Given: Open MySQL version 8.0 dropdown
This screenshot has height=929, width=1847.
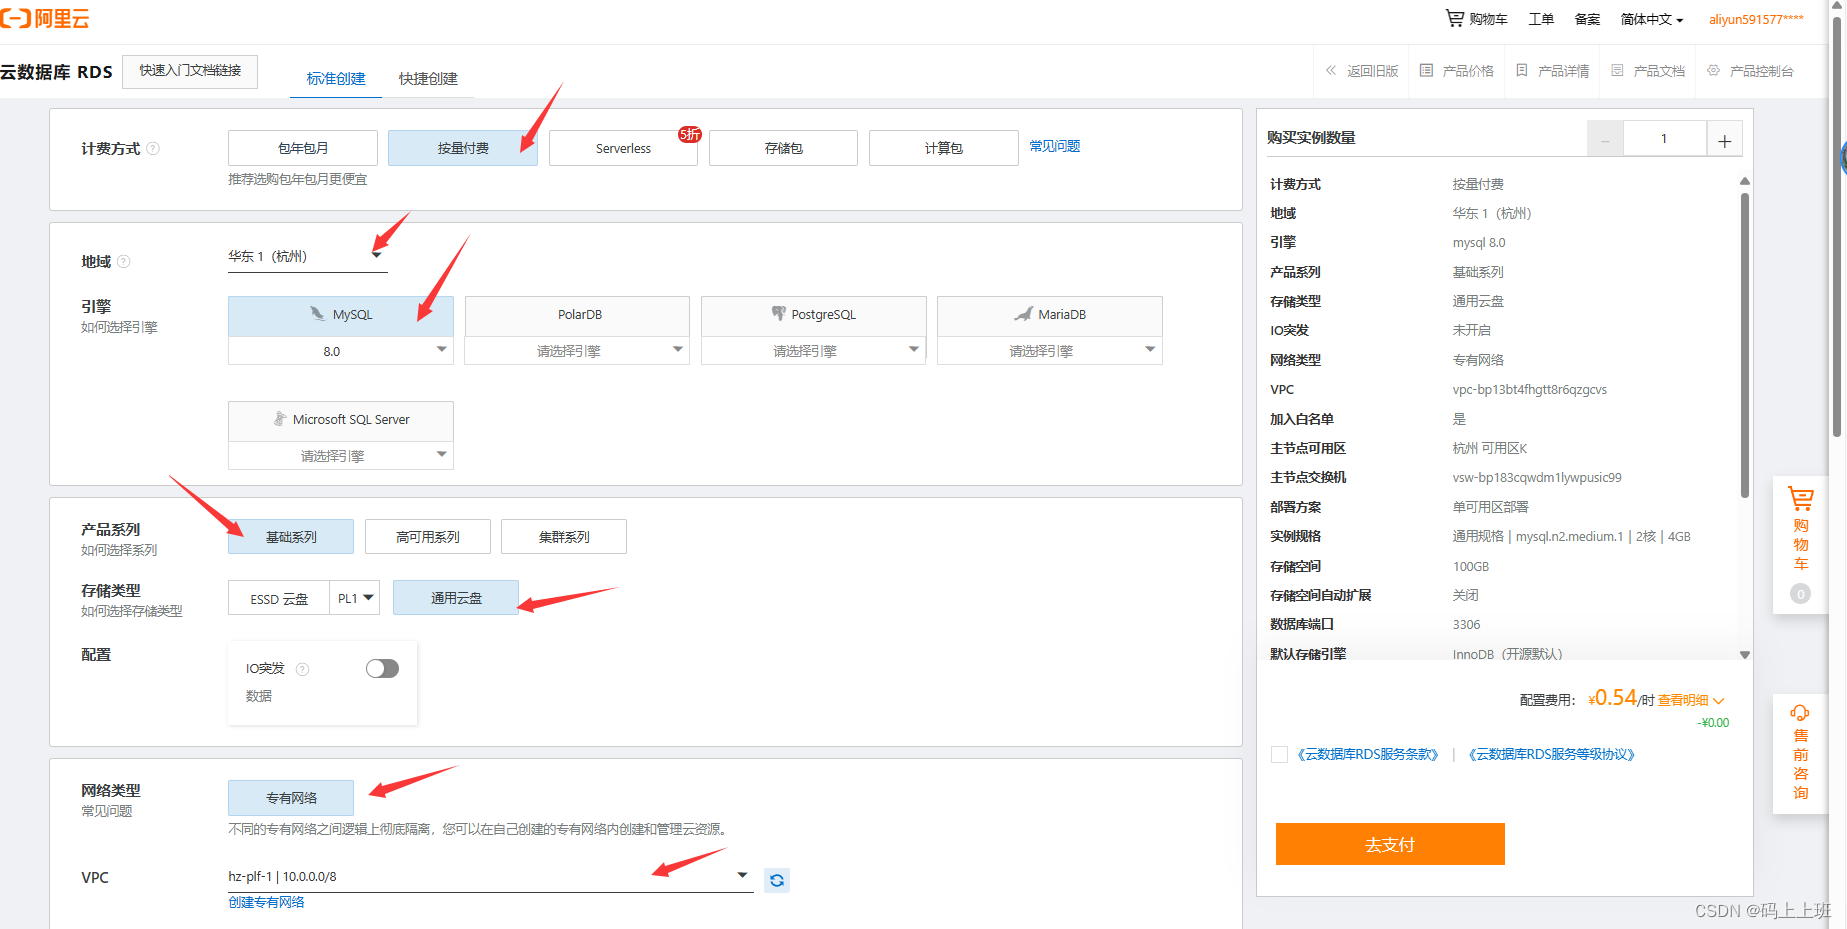Looking at the screenshot, I should (x=341, y=351).
